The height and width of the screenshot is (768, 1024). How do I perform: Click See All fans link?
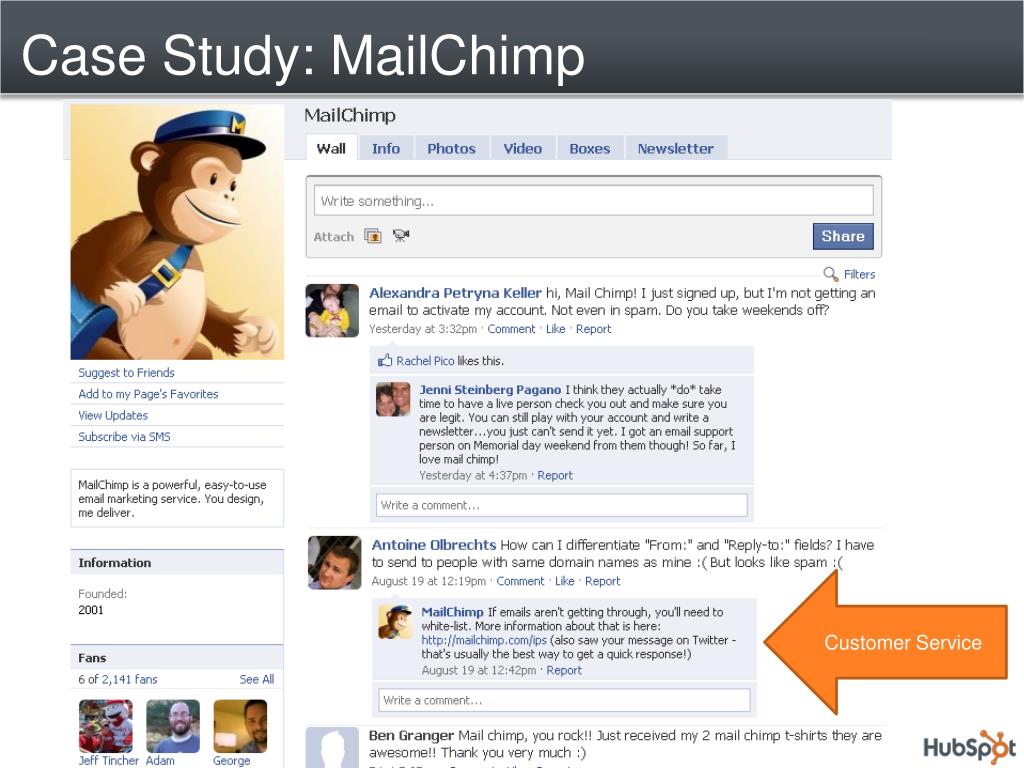(x=257, y=679)
